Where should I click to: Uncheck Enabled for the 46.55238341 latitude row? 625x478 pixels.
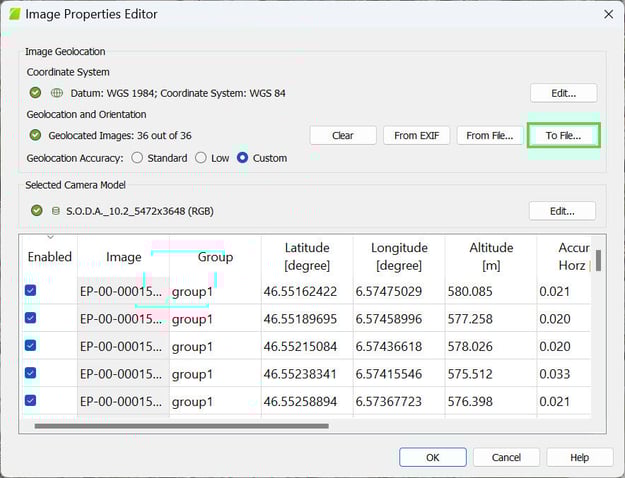tap(30, 373)
